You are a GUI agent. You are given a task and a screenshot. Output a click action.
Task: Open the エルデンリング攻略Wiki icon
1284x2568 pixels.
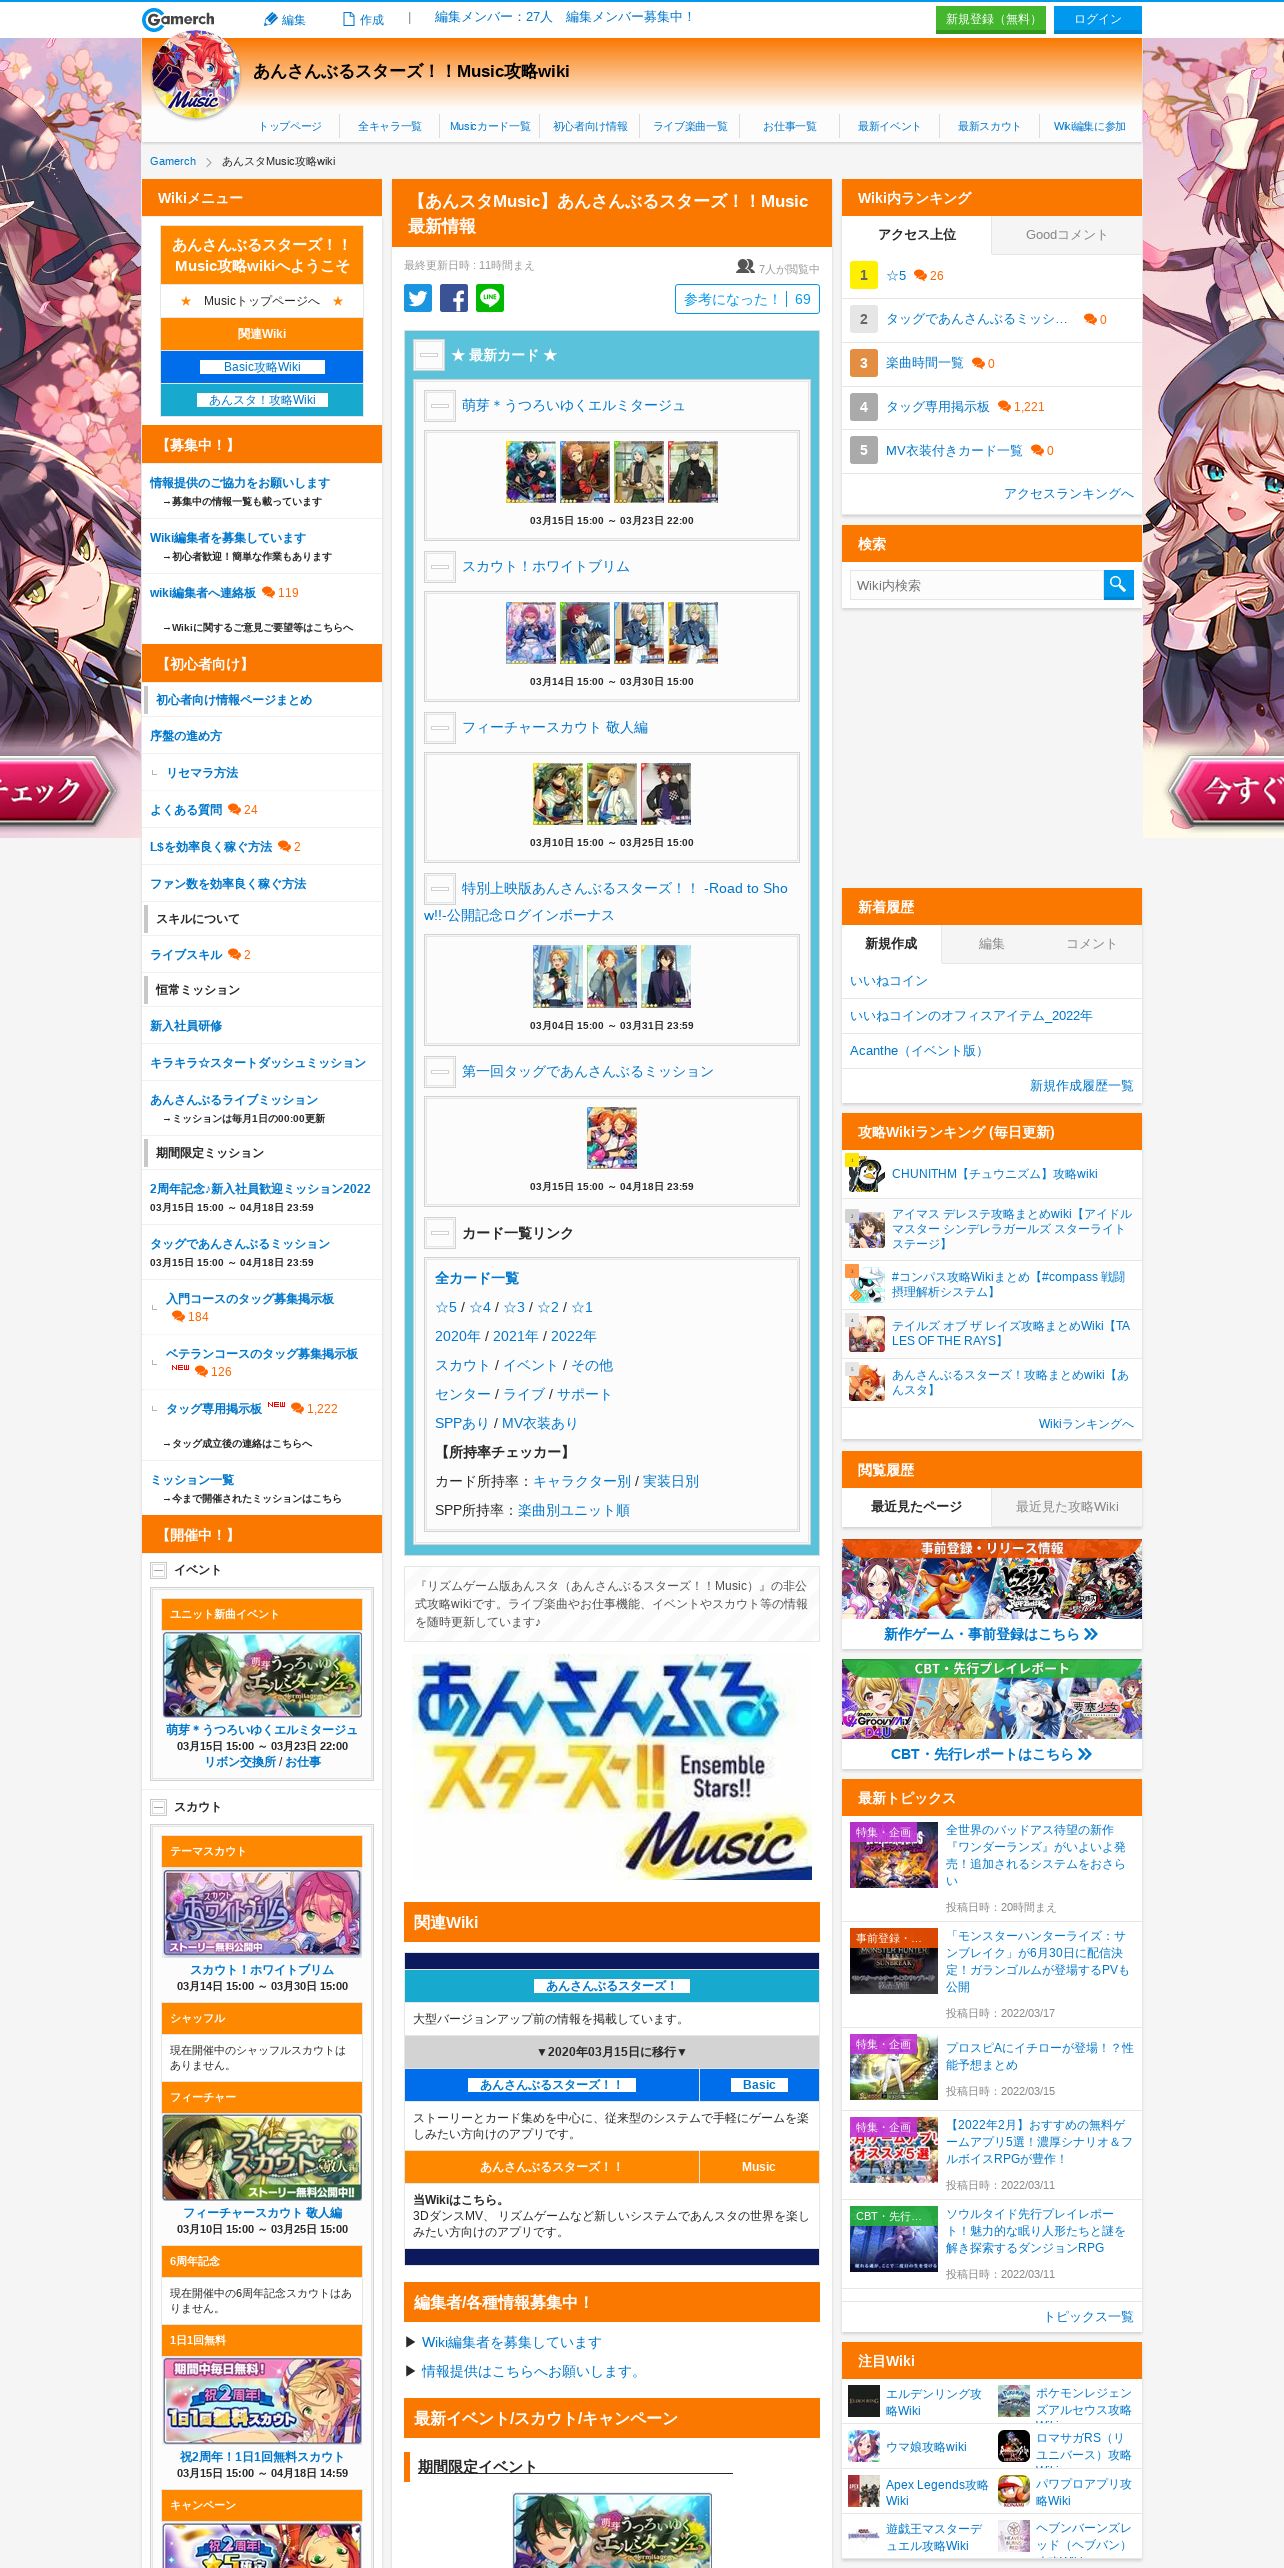864,2401
